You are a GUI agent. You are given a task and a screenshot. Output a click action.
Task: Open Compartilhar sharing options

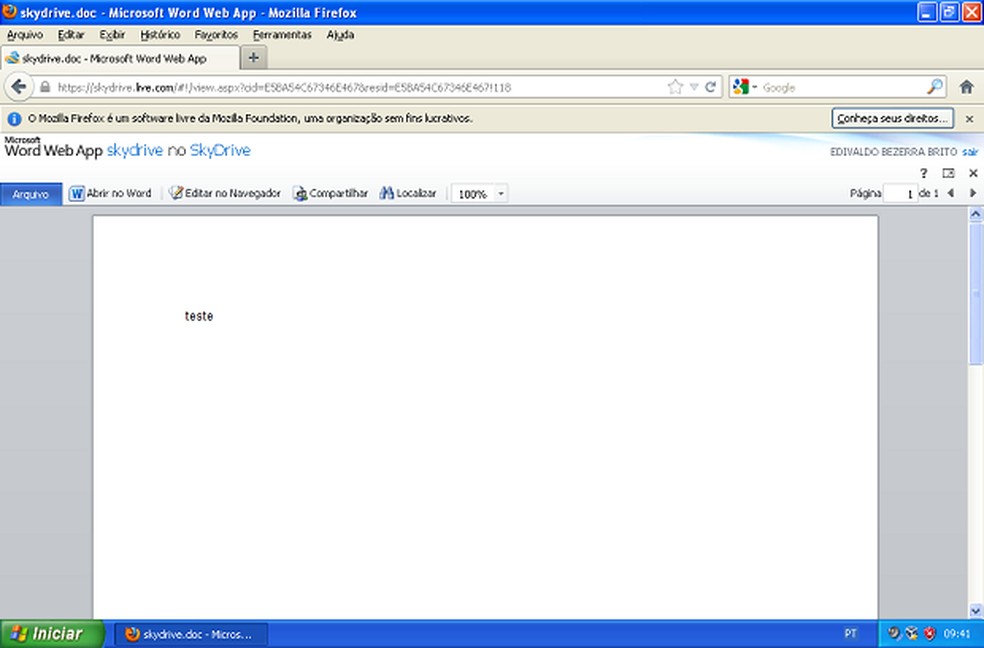(330, 193)
